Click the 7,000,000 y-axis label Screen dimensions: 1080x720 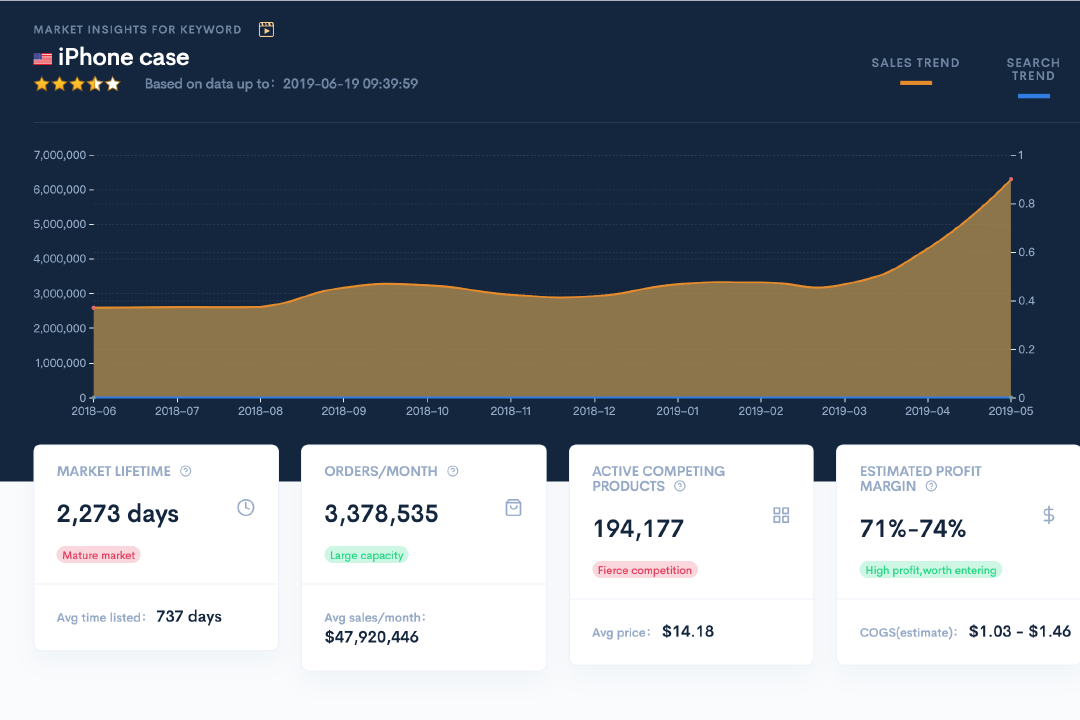click(x=60, y=155)
